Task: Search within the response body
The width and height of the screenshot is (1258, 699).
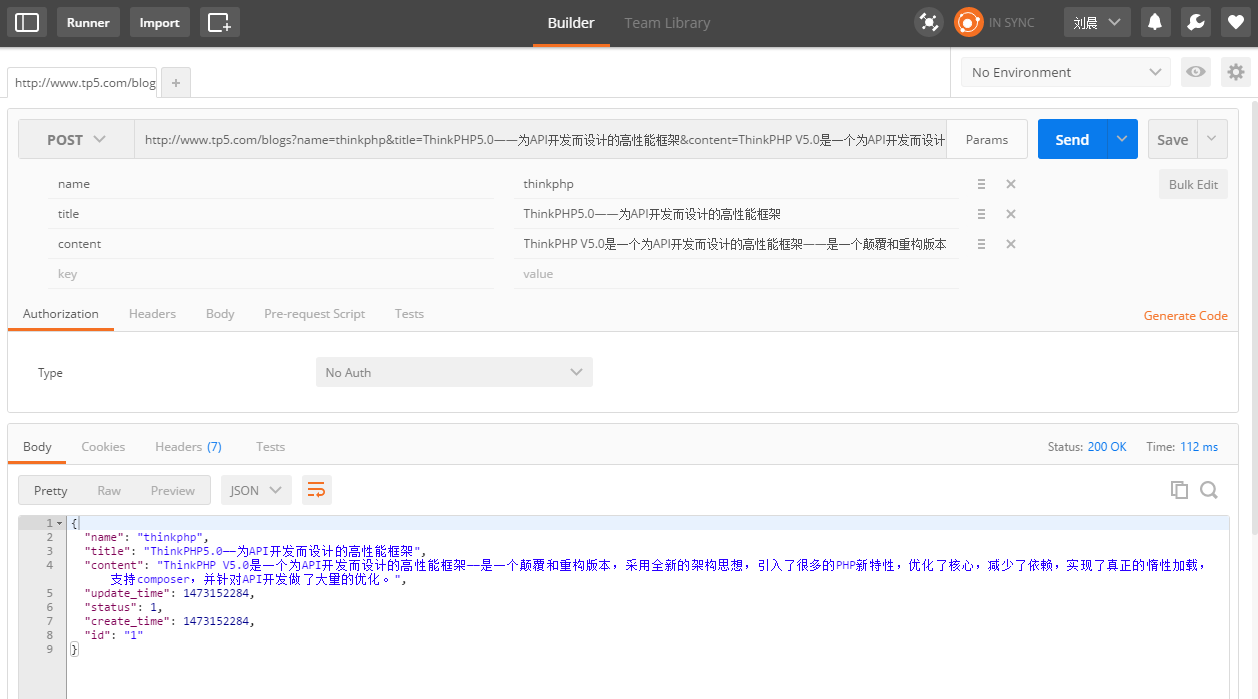Action: (x=1209, y=490)
